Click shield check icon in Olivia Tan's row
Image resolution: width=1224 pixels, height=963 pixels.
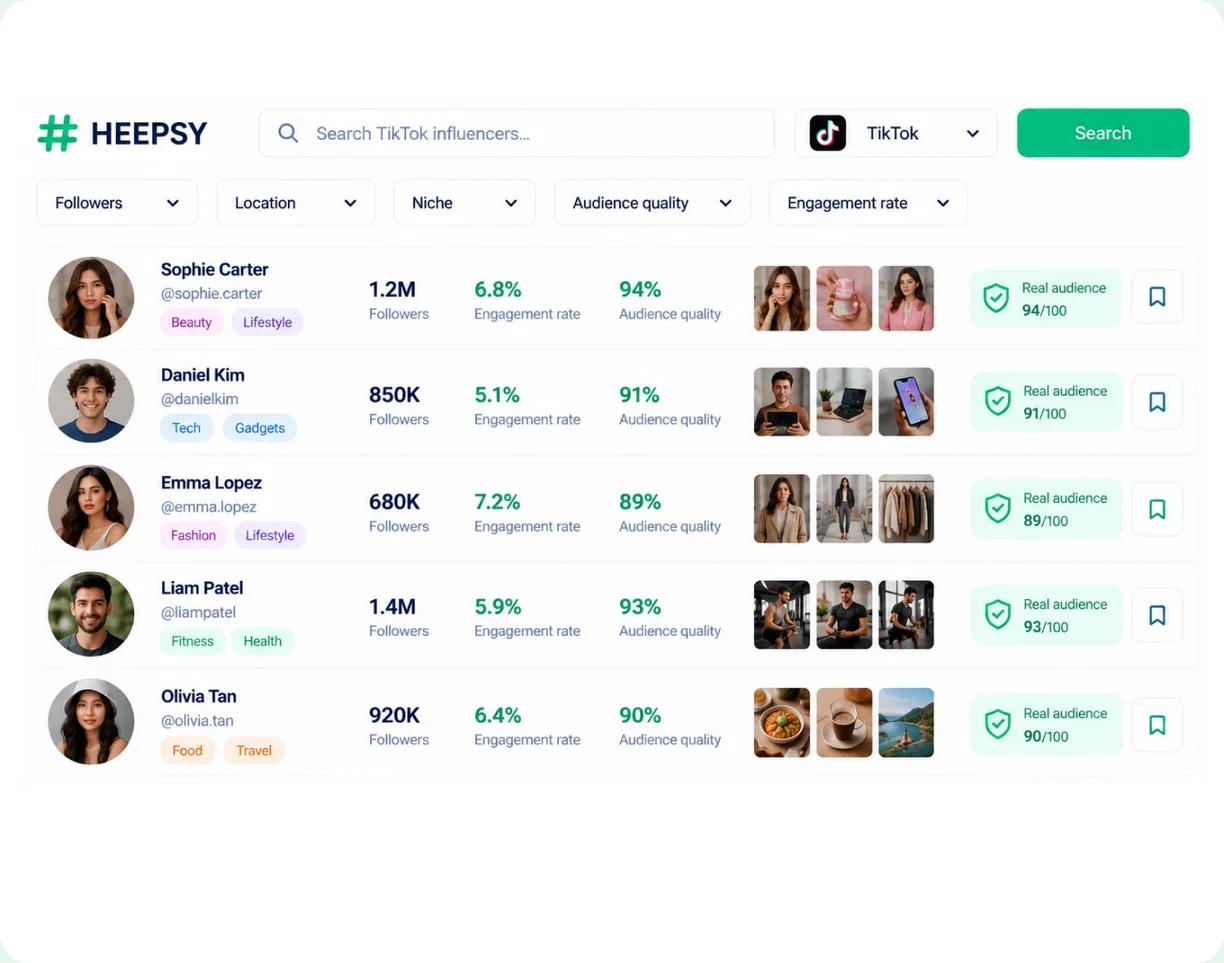[x=998, y=724]
